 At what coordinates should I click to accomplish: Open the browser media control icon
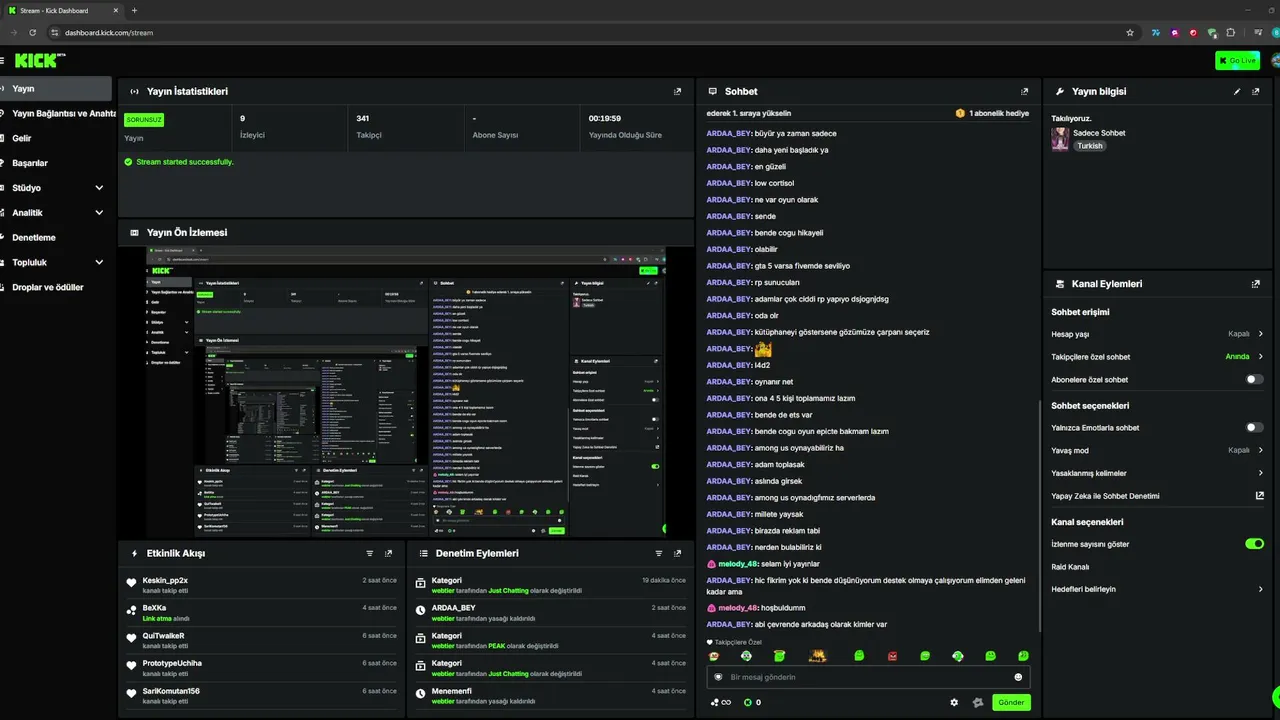[1257, 32]
